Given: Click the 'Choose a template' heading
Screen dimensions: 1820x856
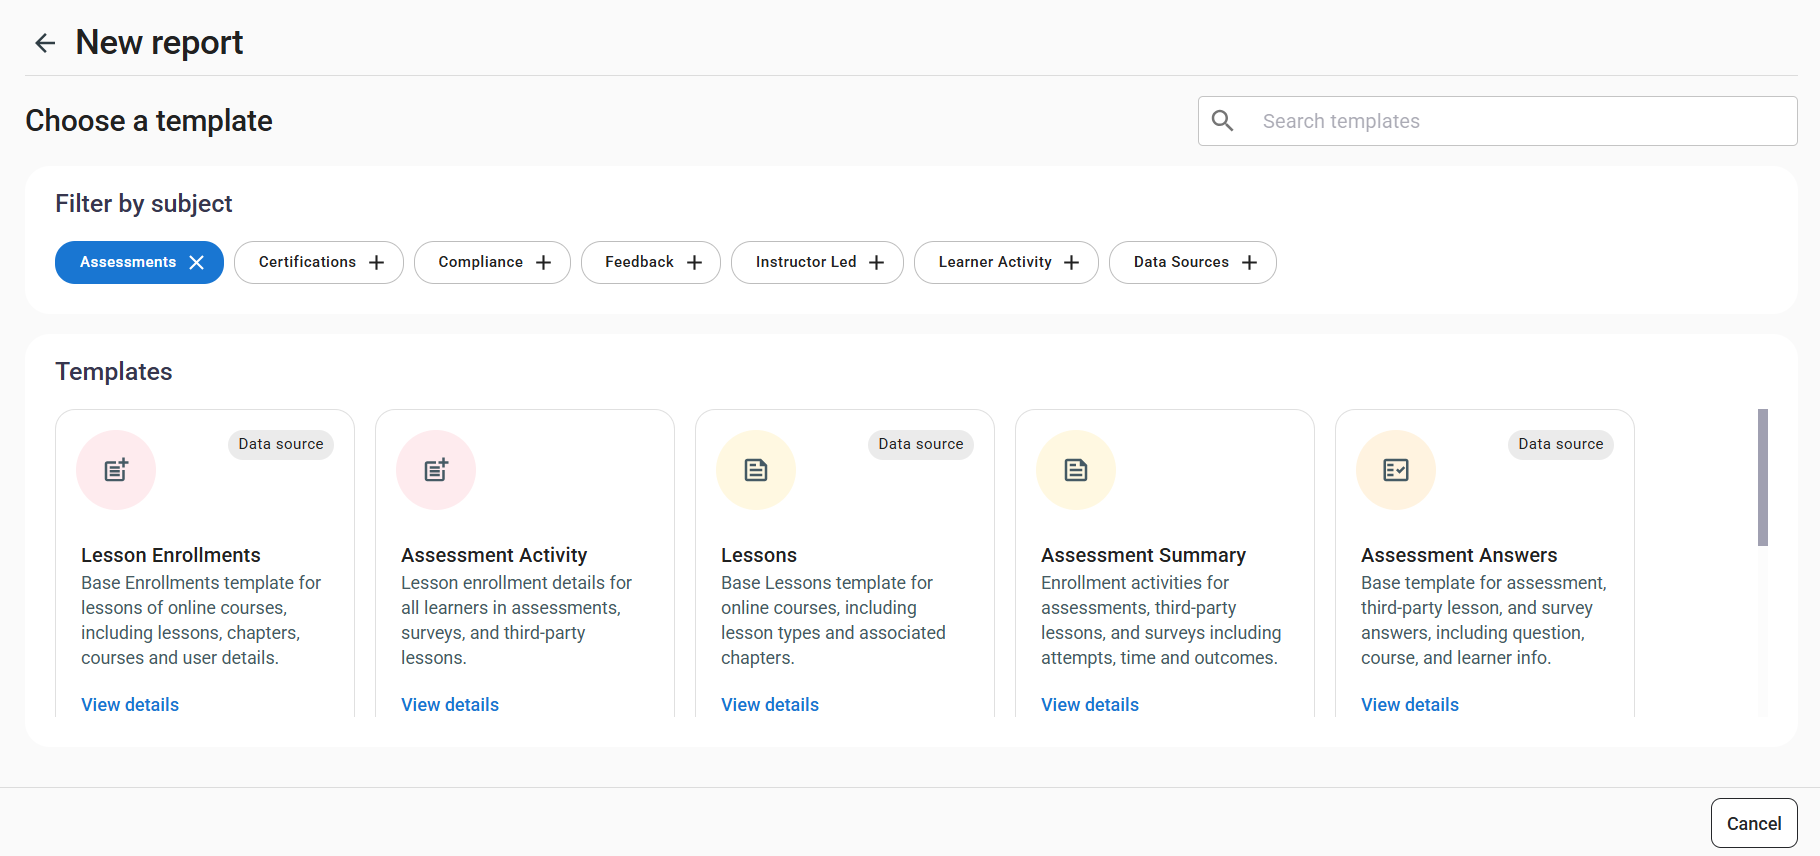Looking at the screenshot, I should click(x=149, y=121).
